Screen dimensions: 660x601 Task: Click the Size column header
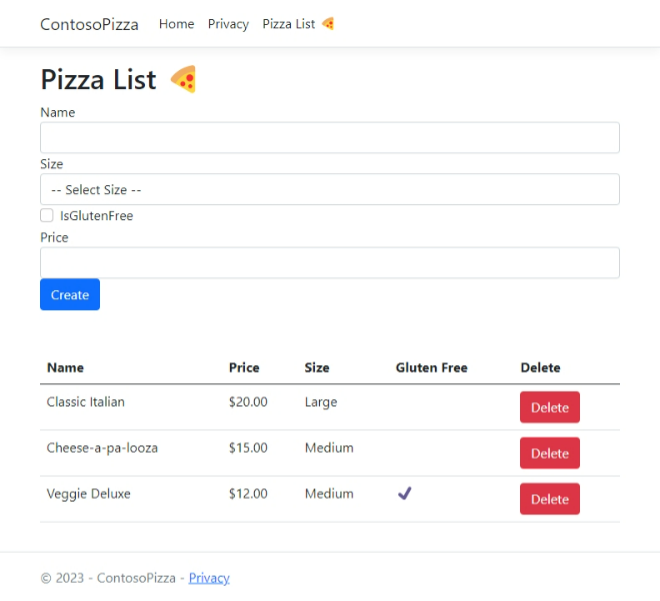pyautogui.click(x=317, y=368)
